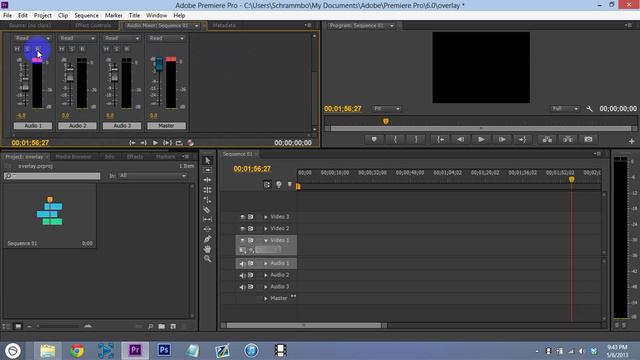Click Mark In button in Program Monitor
This screenshot has width=640, height=360.
(x=395, y=140)
